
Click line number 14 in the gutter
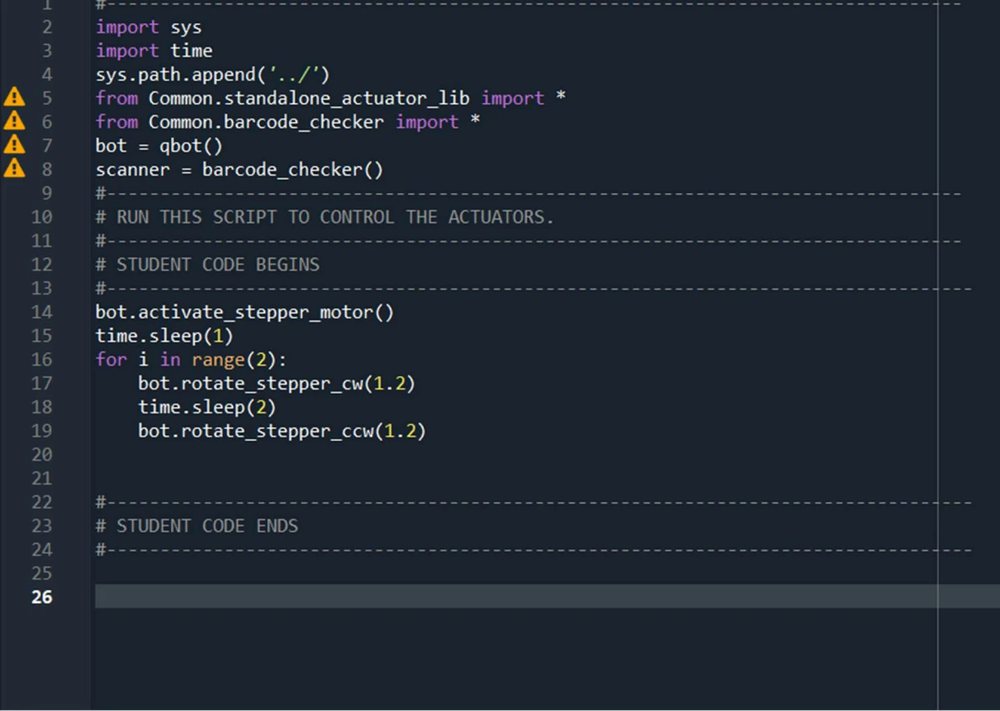(41, 312)
